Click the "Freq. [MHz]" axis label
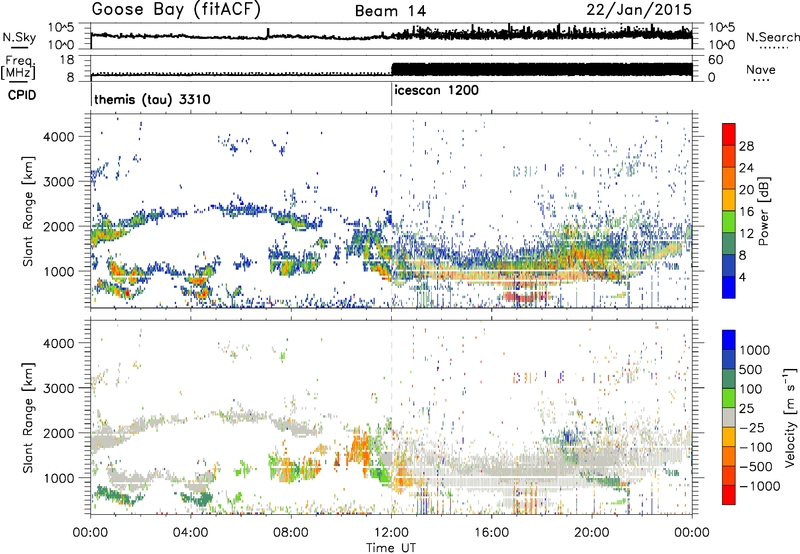Screen dimensions: 800x554 [19, 68]
